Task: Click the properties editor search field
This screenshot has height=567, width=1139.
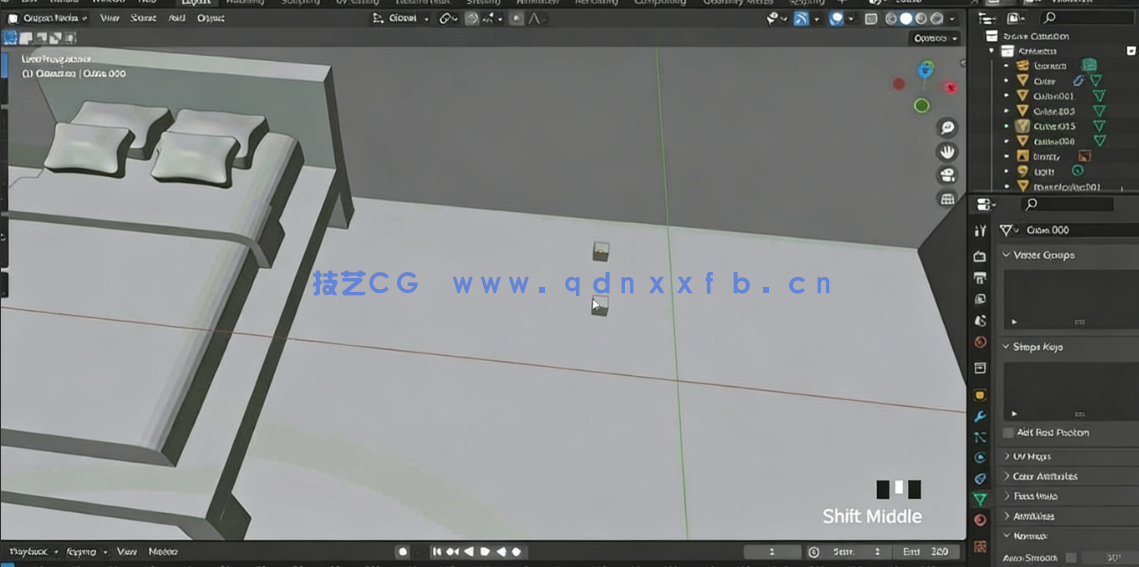Action: tap(1067, 204)
